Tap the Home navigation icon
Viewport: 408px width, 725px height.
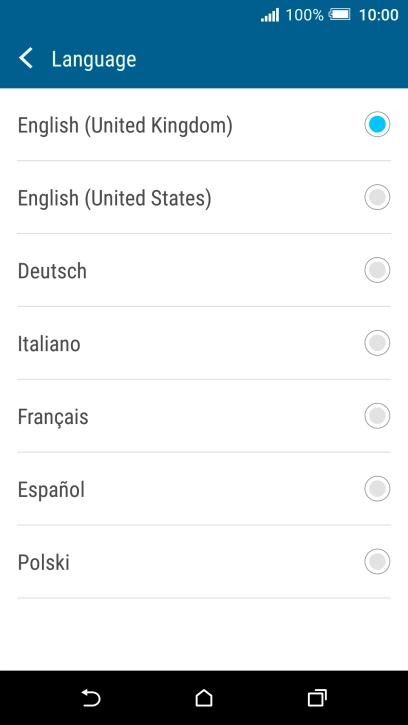pos(204,698)
